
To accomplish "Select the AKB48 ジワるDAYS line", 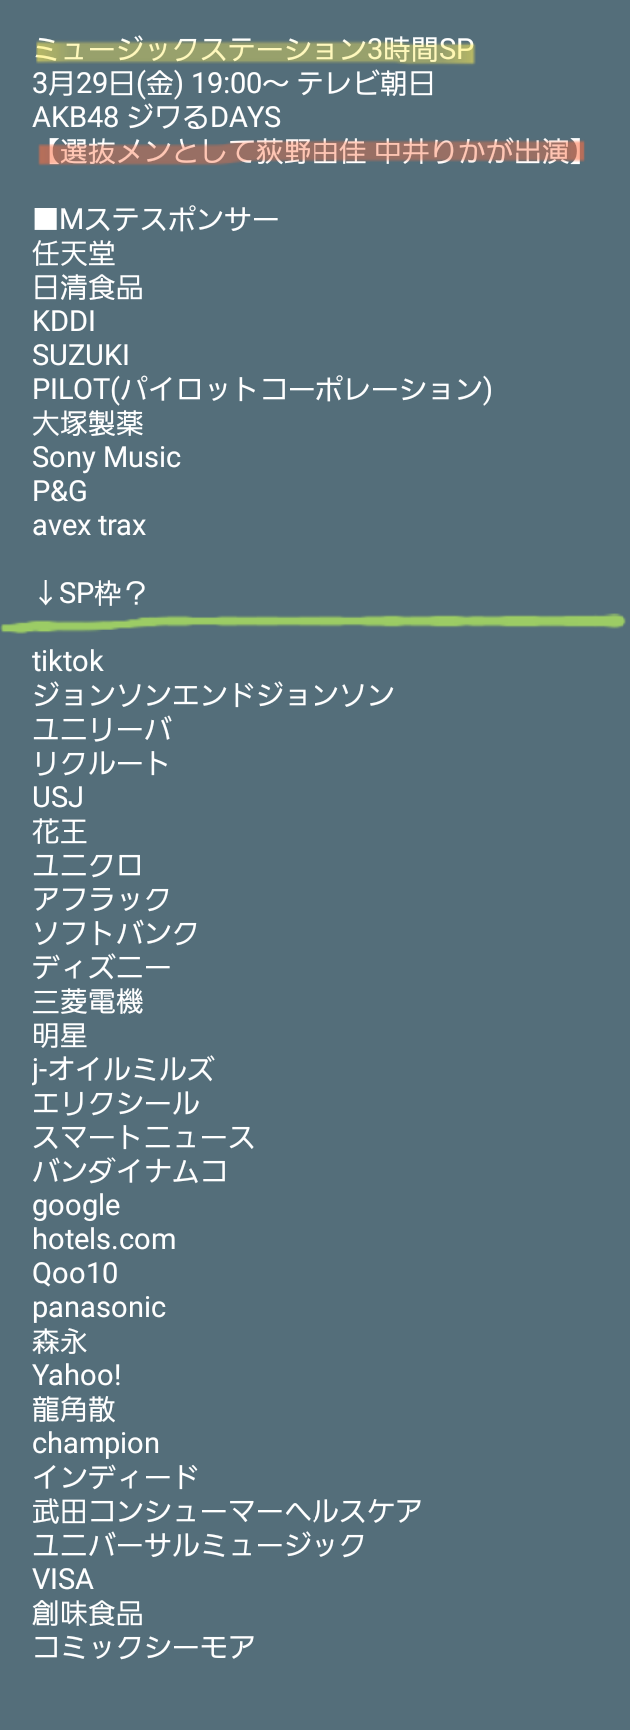I will tap(157, 118).
